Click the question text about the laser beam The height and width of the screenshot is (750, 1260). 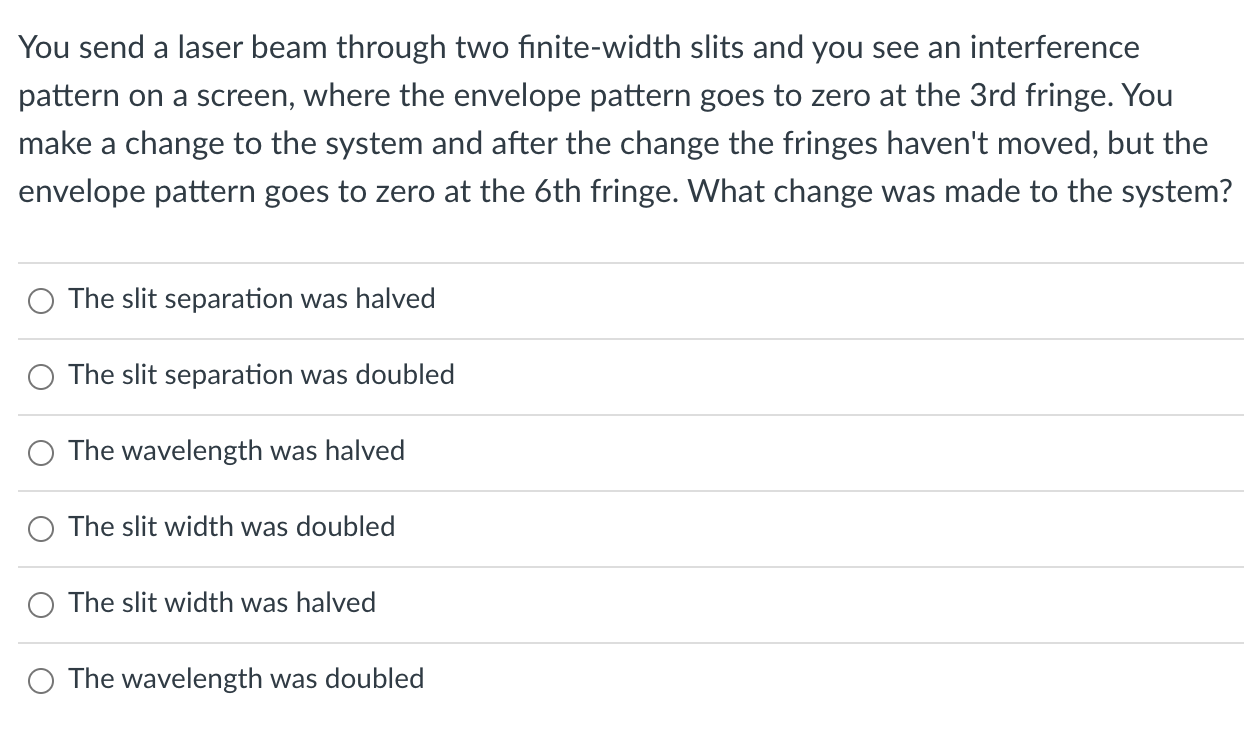point(620,120)
